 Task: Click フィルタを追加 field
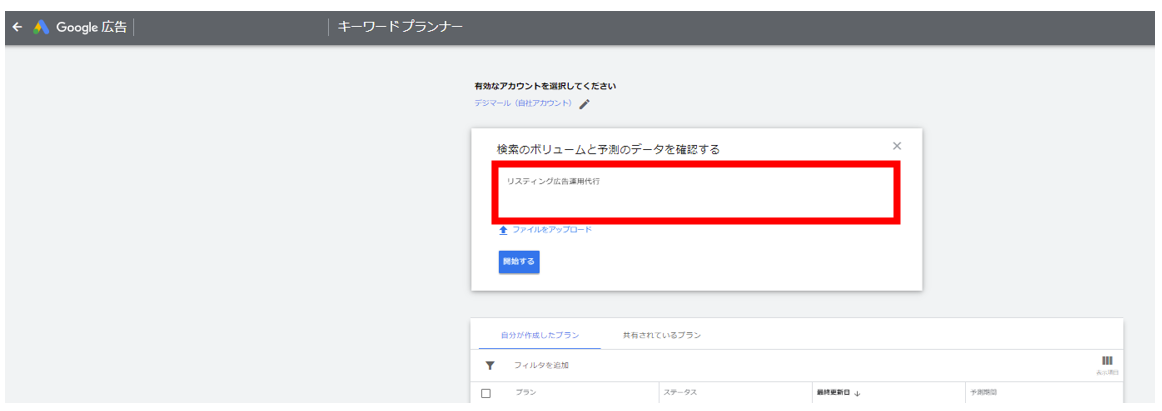(x=542, y=365)
